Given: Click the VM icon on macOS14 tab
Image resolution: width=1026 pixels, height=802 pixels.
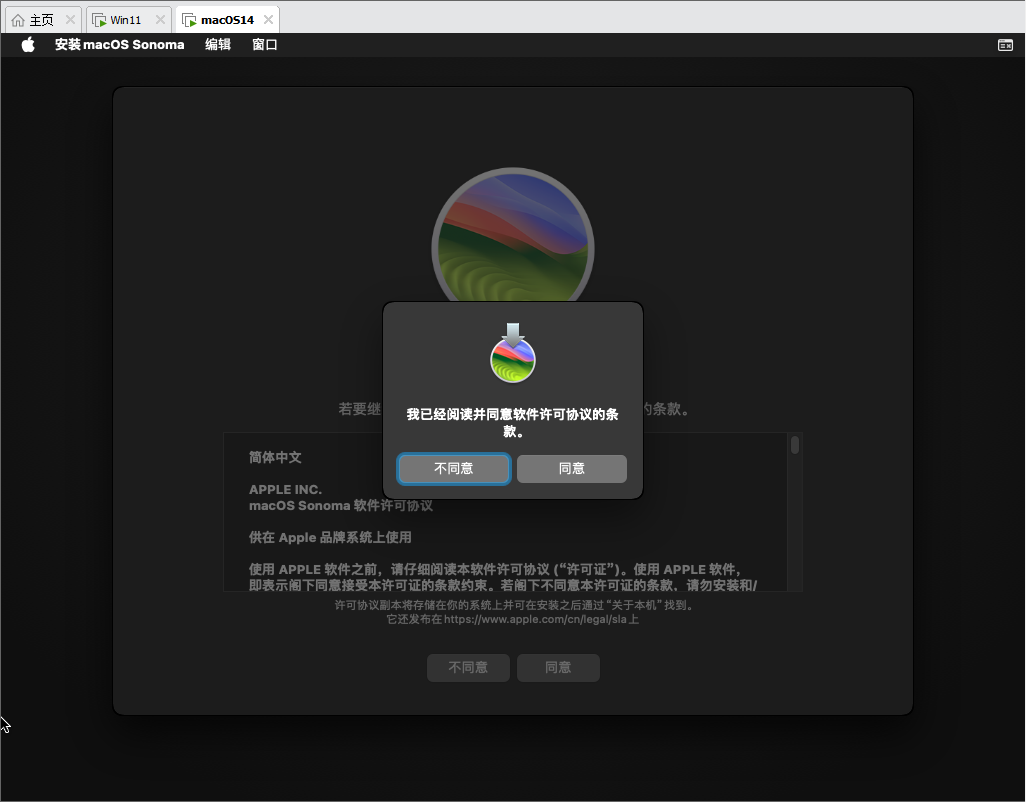Looking at the screenshot, I should coord(189,20).
